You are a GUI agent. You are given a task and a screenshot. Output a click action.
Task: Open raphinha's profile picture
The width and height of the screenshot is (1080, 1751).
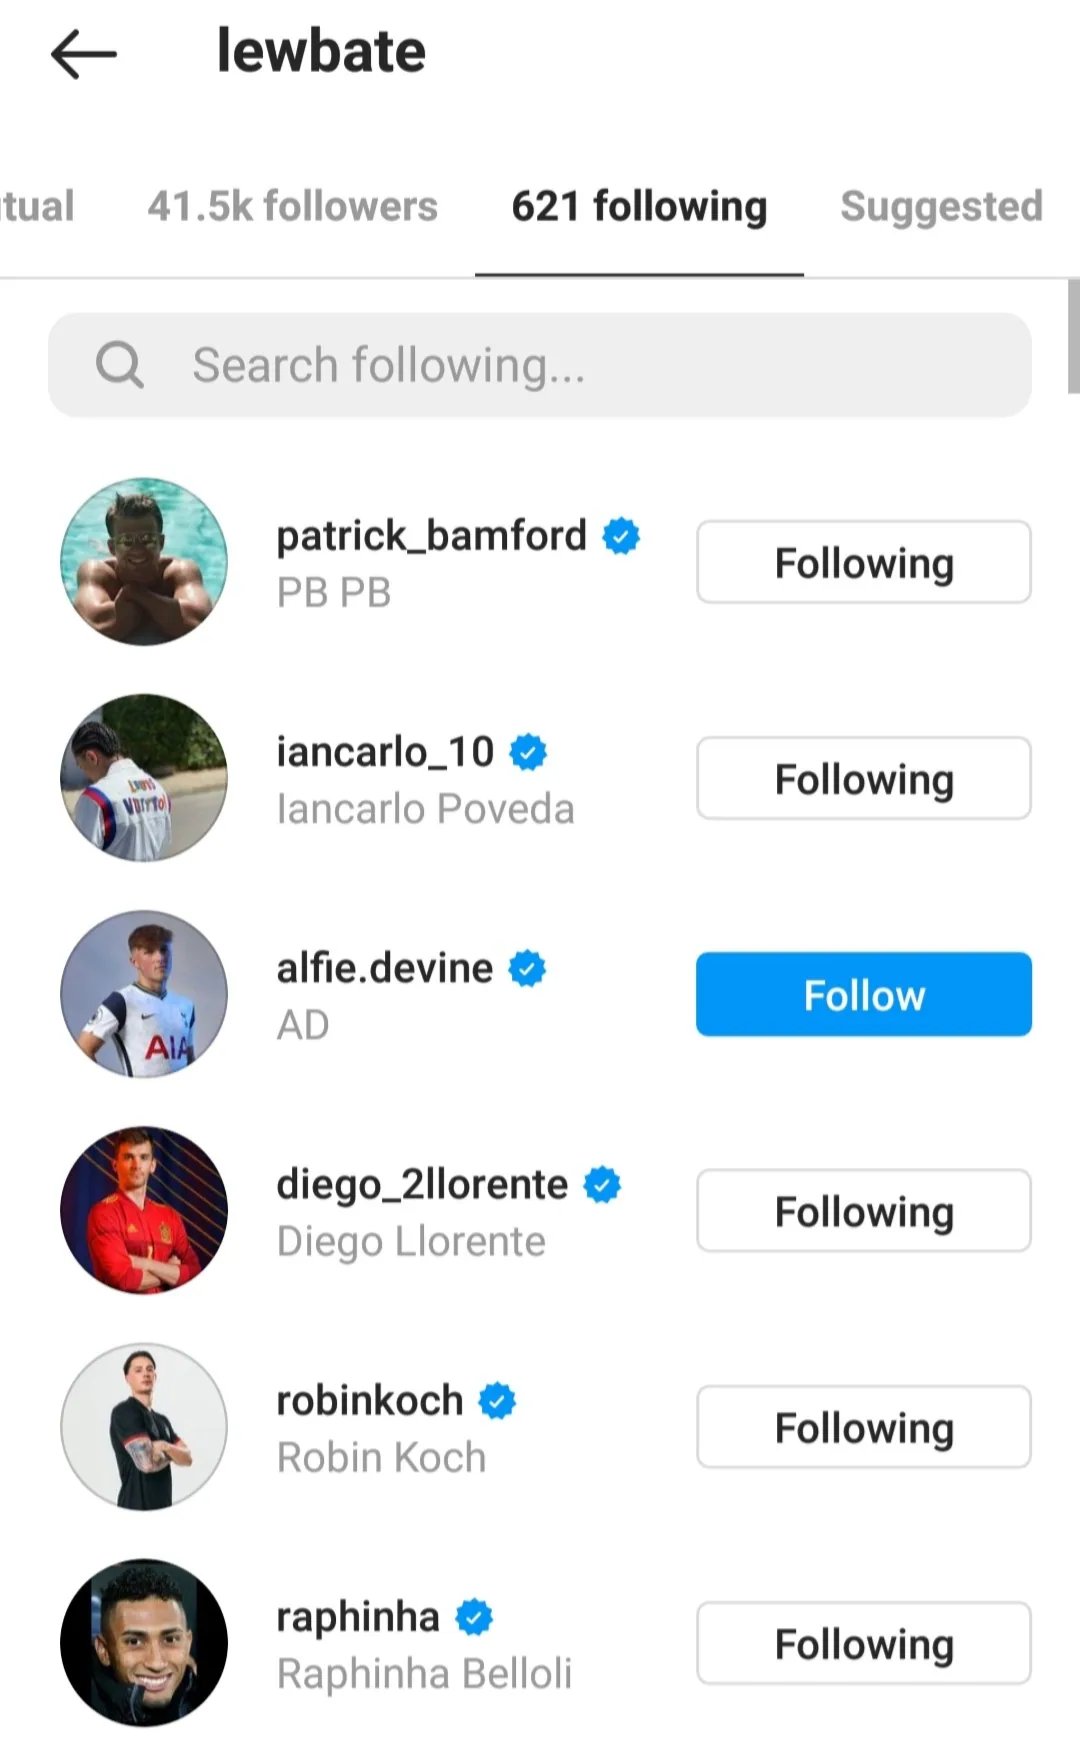coord(144,1642)
